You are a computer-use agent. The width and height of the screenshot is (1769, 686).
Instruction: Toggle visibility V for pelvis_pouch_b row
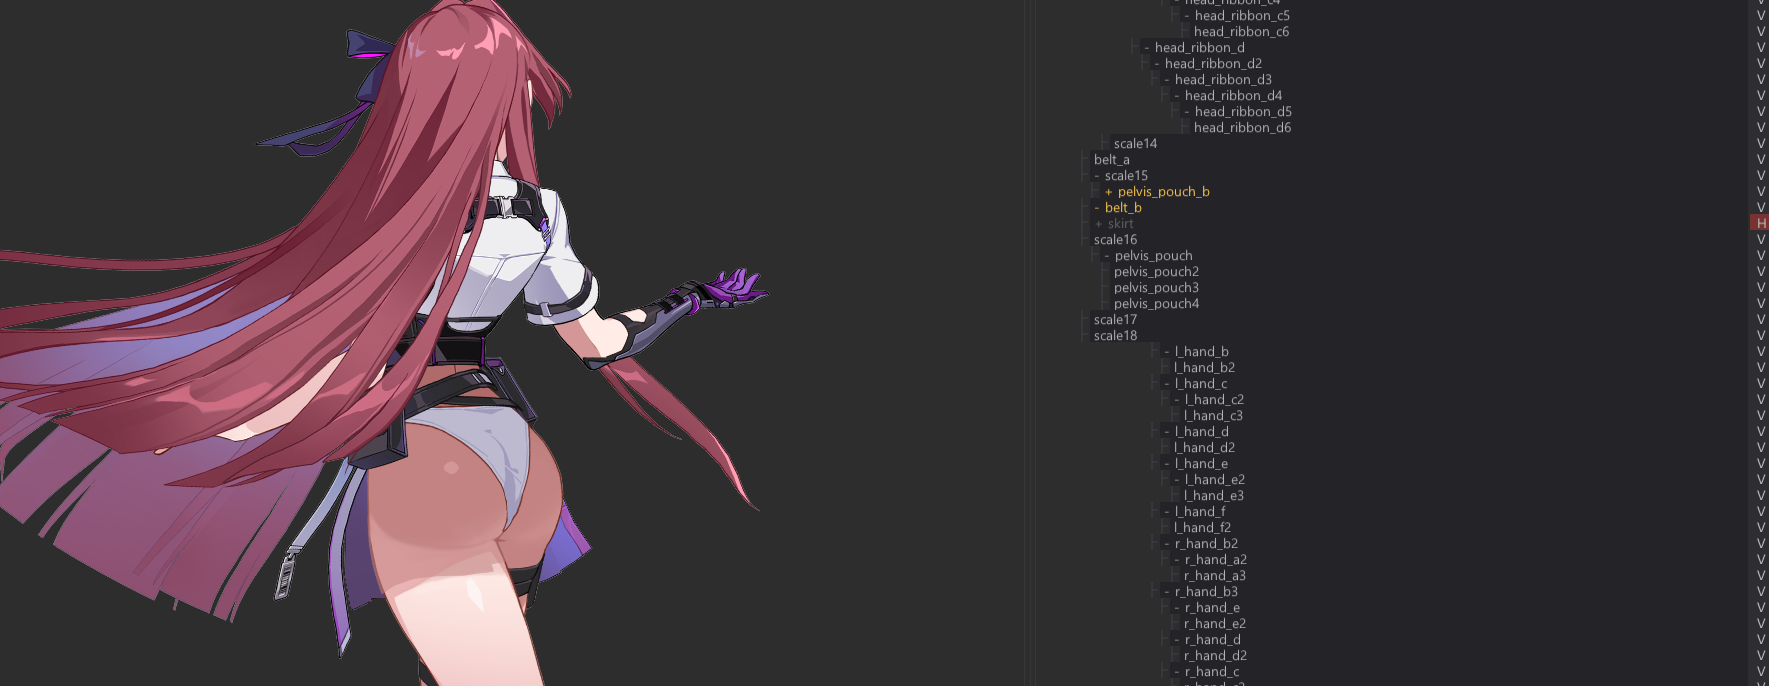click(x=1761, y=191)
